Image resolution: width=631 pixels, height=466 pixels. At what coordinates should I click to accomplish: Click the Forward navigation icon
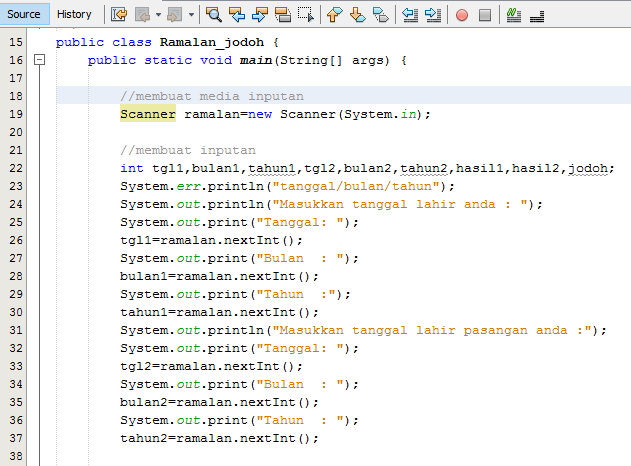[175, 15]
